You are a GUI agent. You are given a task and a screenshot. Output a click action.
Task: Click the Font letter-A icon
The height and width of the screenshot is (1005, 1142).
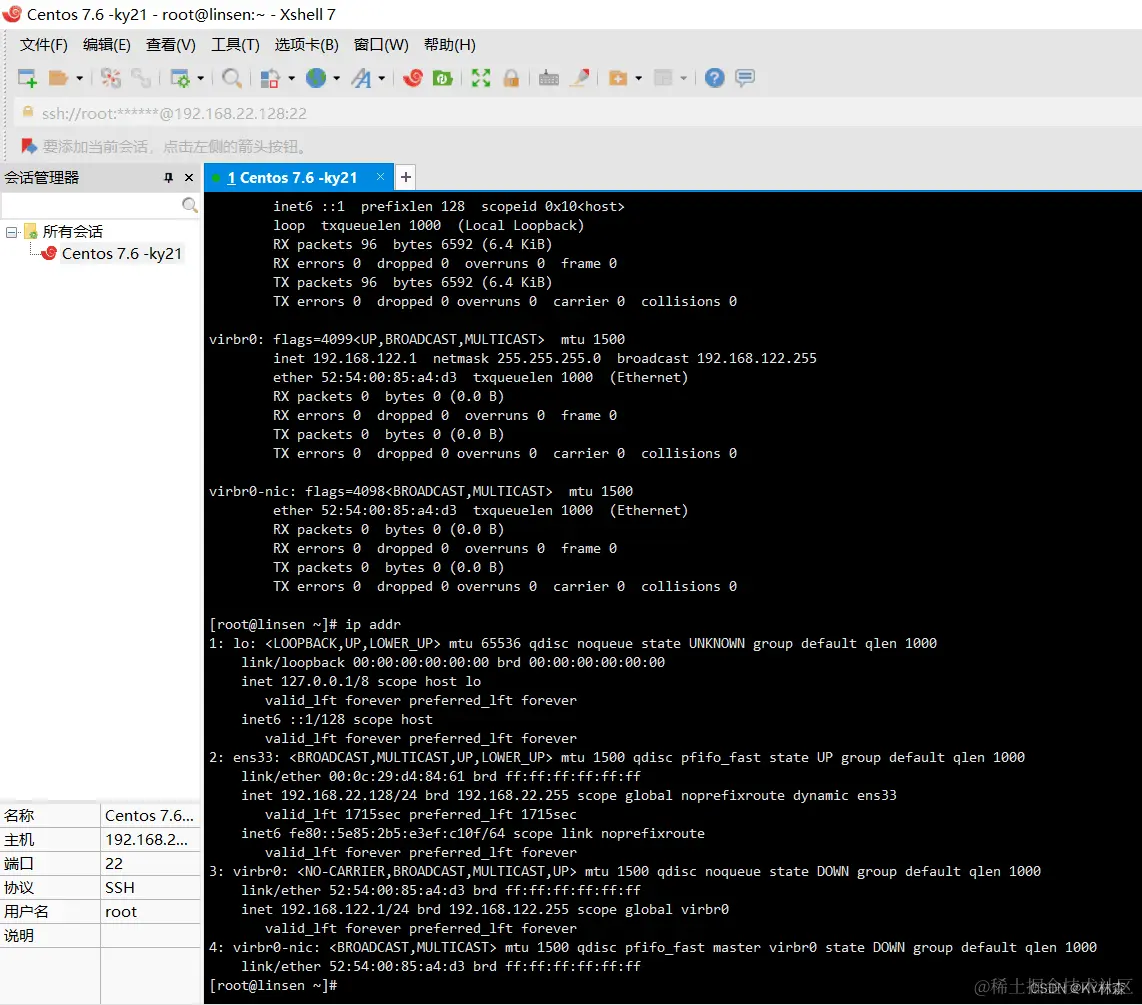(361, 78)
